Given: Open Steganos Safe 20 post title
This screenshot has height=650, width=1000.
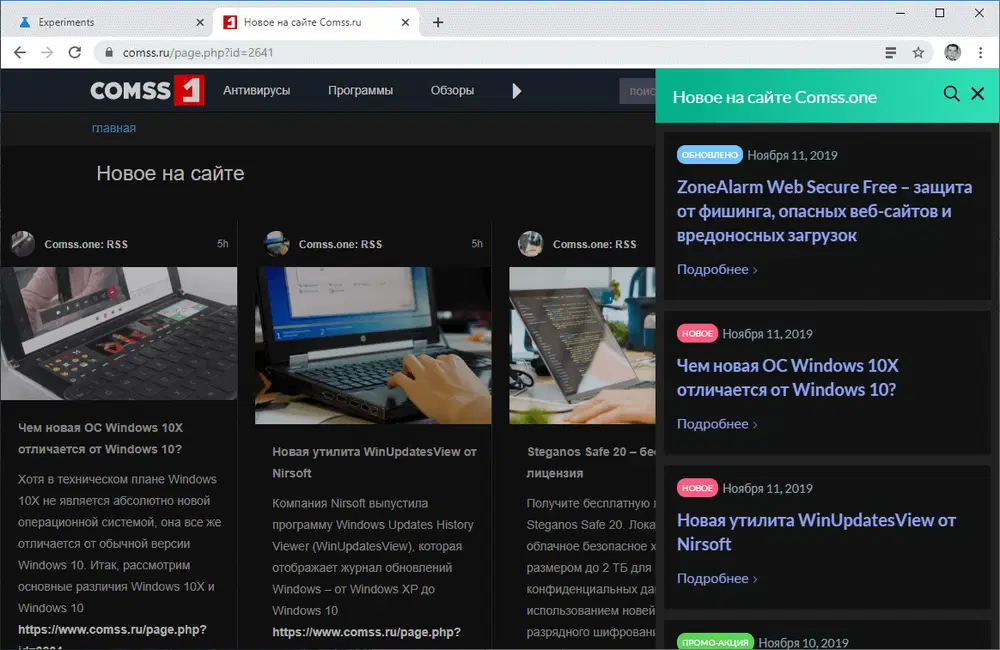Looking at the screenshot, I should pos(591,462).
